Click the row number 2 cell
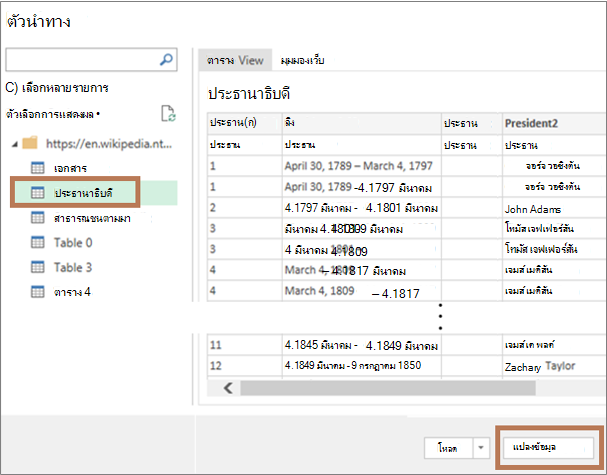Viewport: 607px width, 475px height. [x=244, y=208]
